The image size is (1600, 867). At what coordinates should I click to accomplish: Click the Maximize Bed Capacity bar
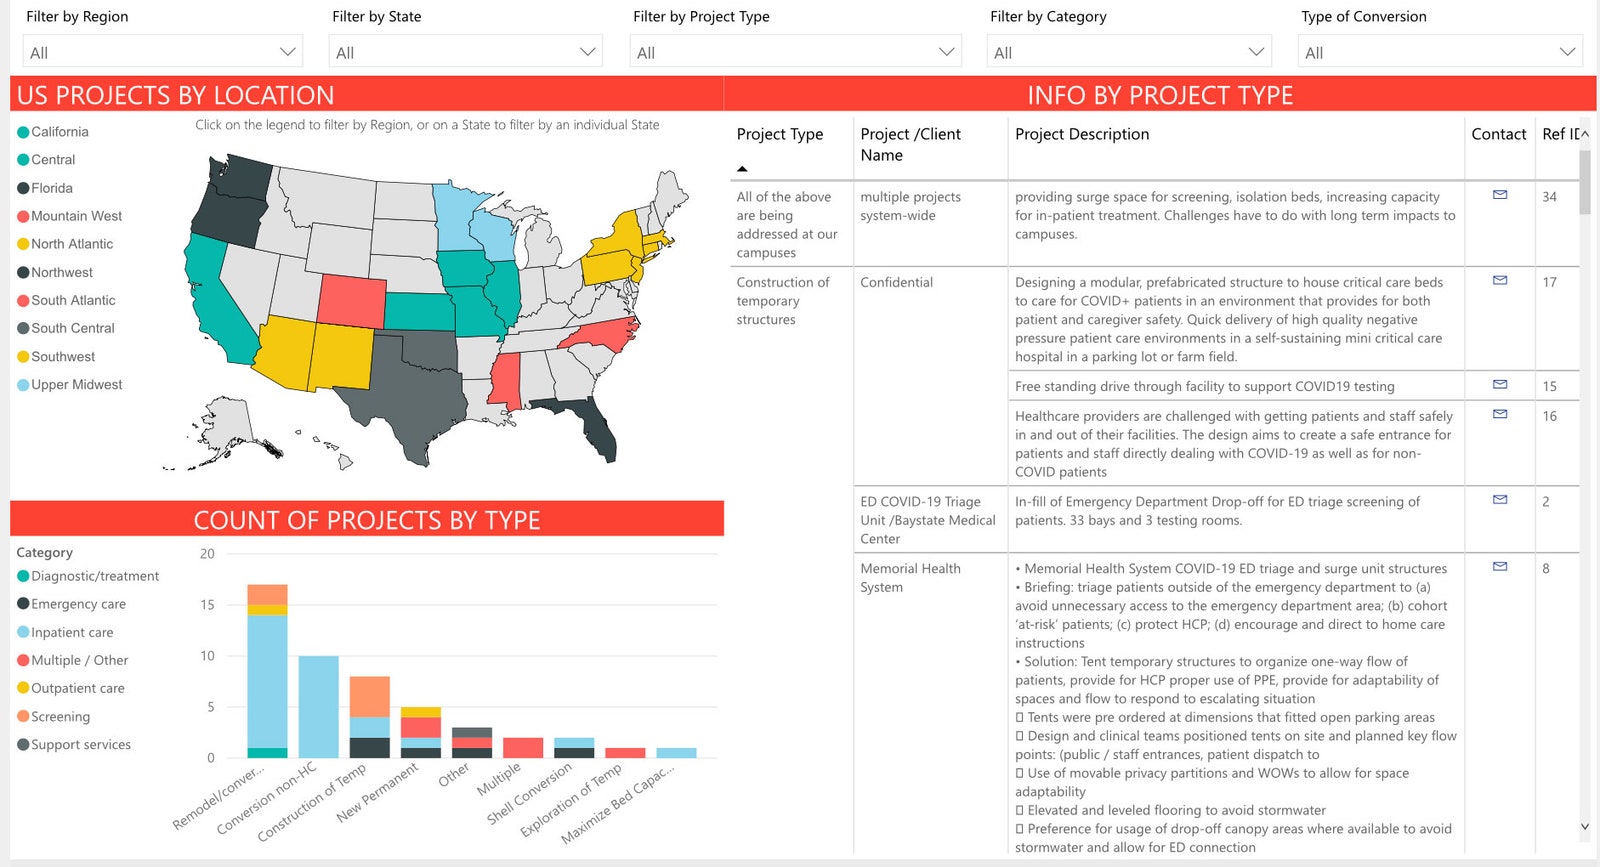point(676,753)
